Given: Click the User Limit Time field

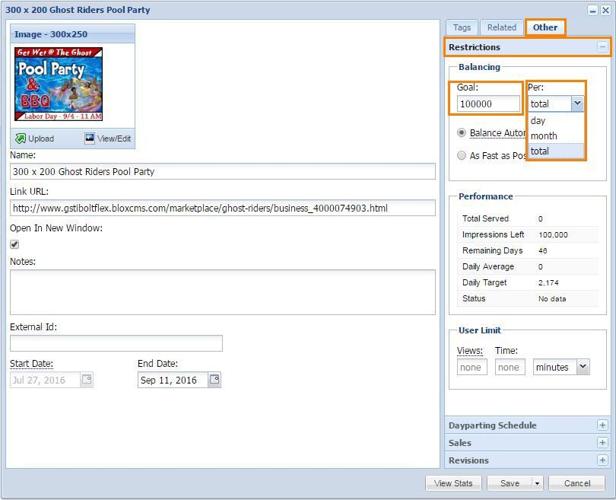Looking at the screenshot, I should pos(510,367).
